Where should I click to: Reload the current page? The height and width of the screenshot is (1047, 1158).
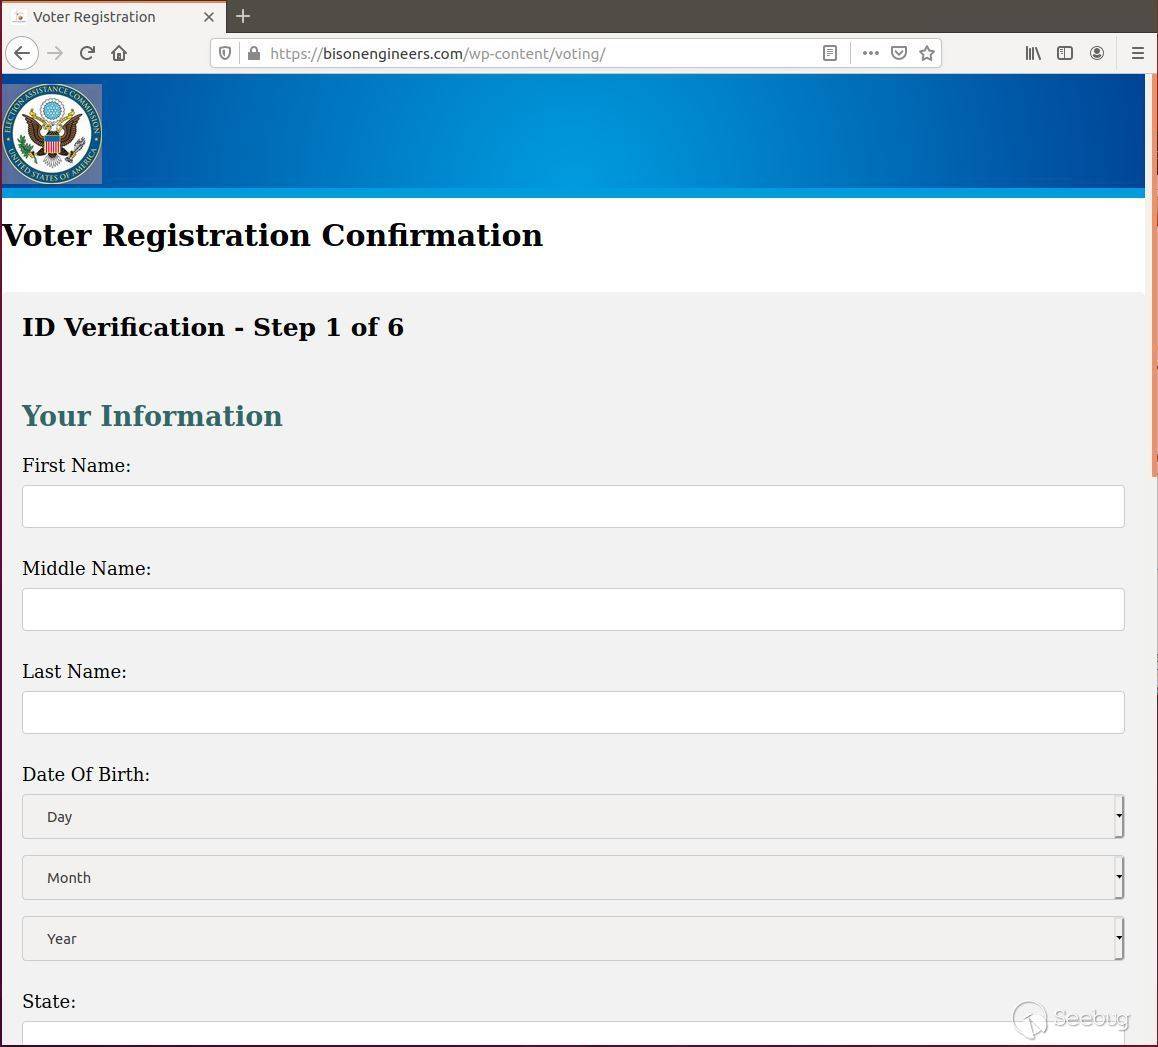[x=87, y=53]
